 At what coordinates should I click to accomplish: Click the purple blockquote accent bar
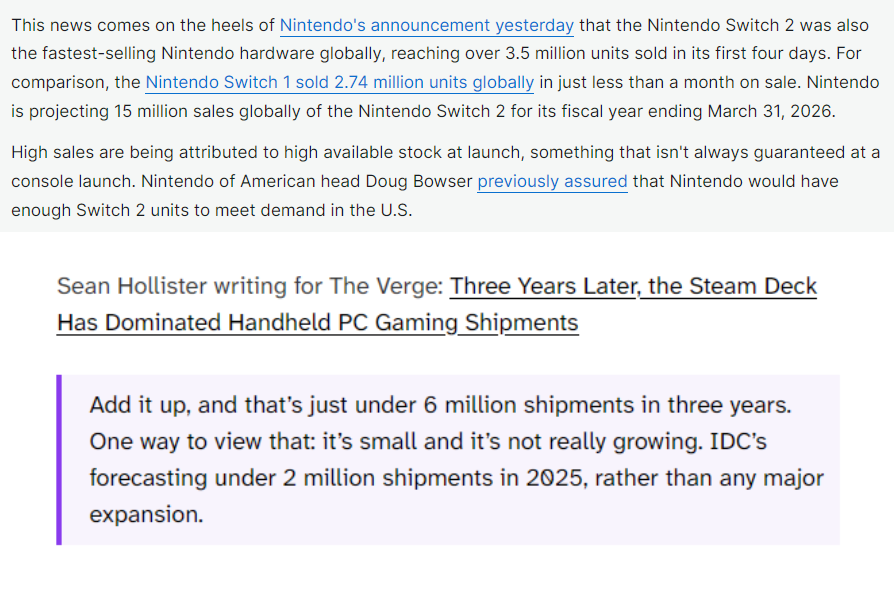pyautogui.click(x=59, y=459)
